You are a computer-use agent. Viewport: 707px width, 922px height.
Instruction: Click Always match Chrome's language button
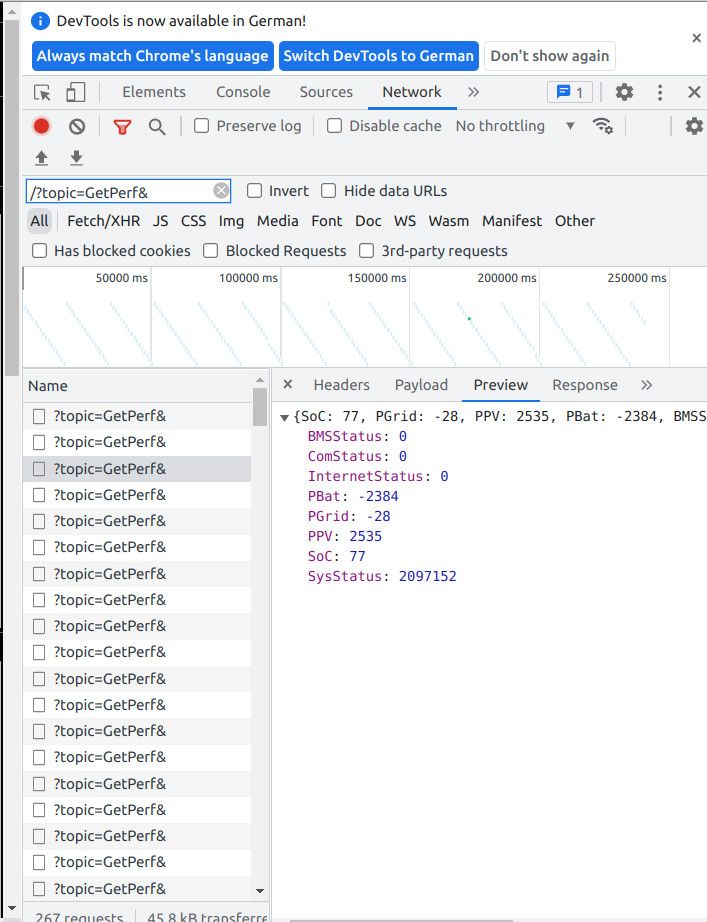pos(152,56)
